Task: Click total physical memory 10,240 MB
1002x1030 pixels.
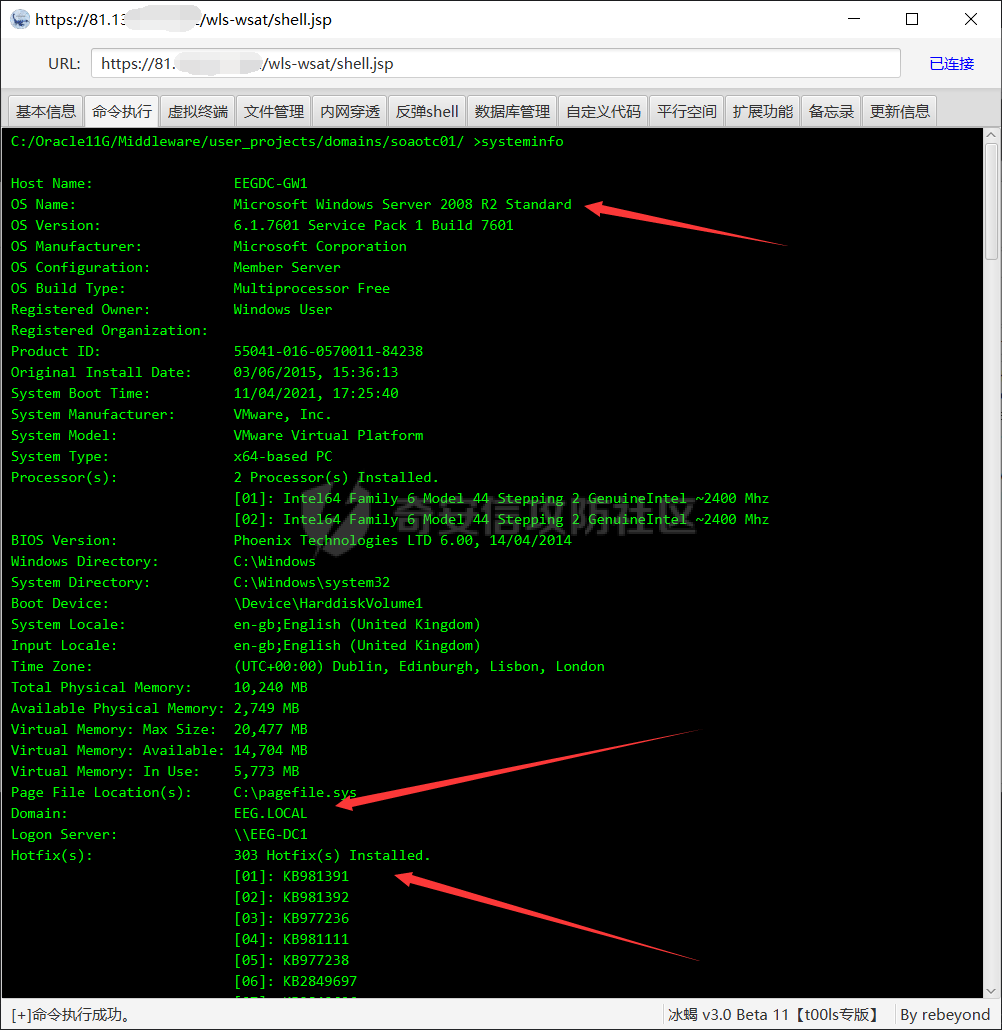Action: click(x=271, y=688)
